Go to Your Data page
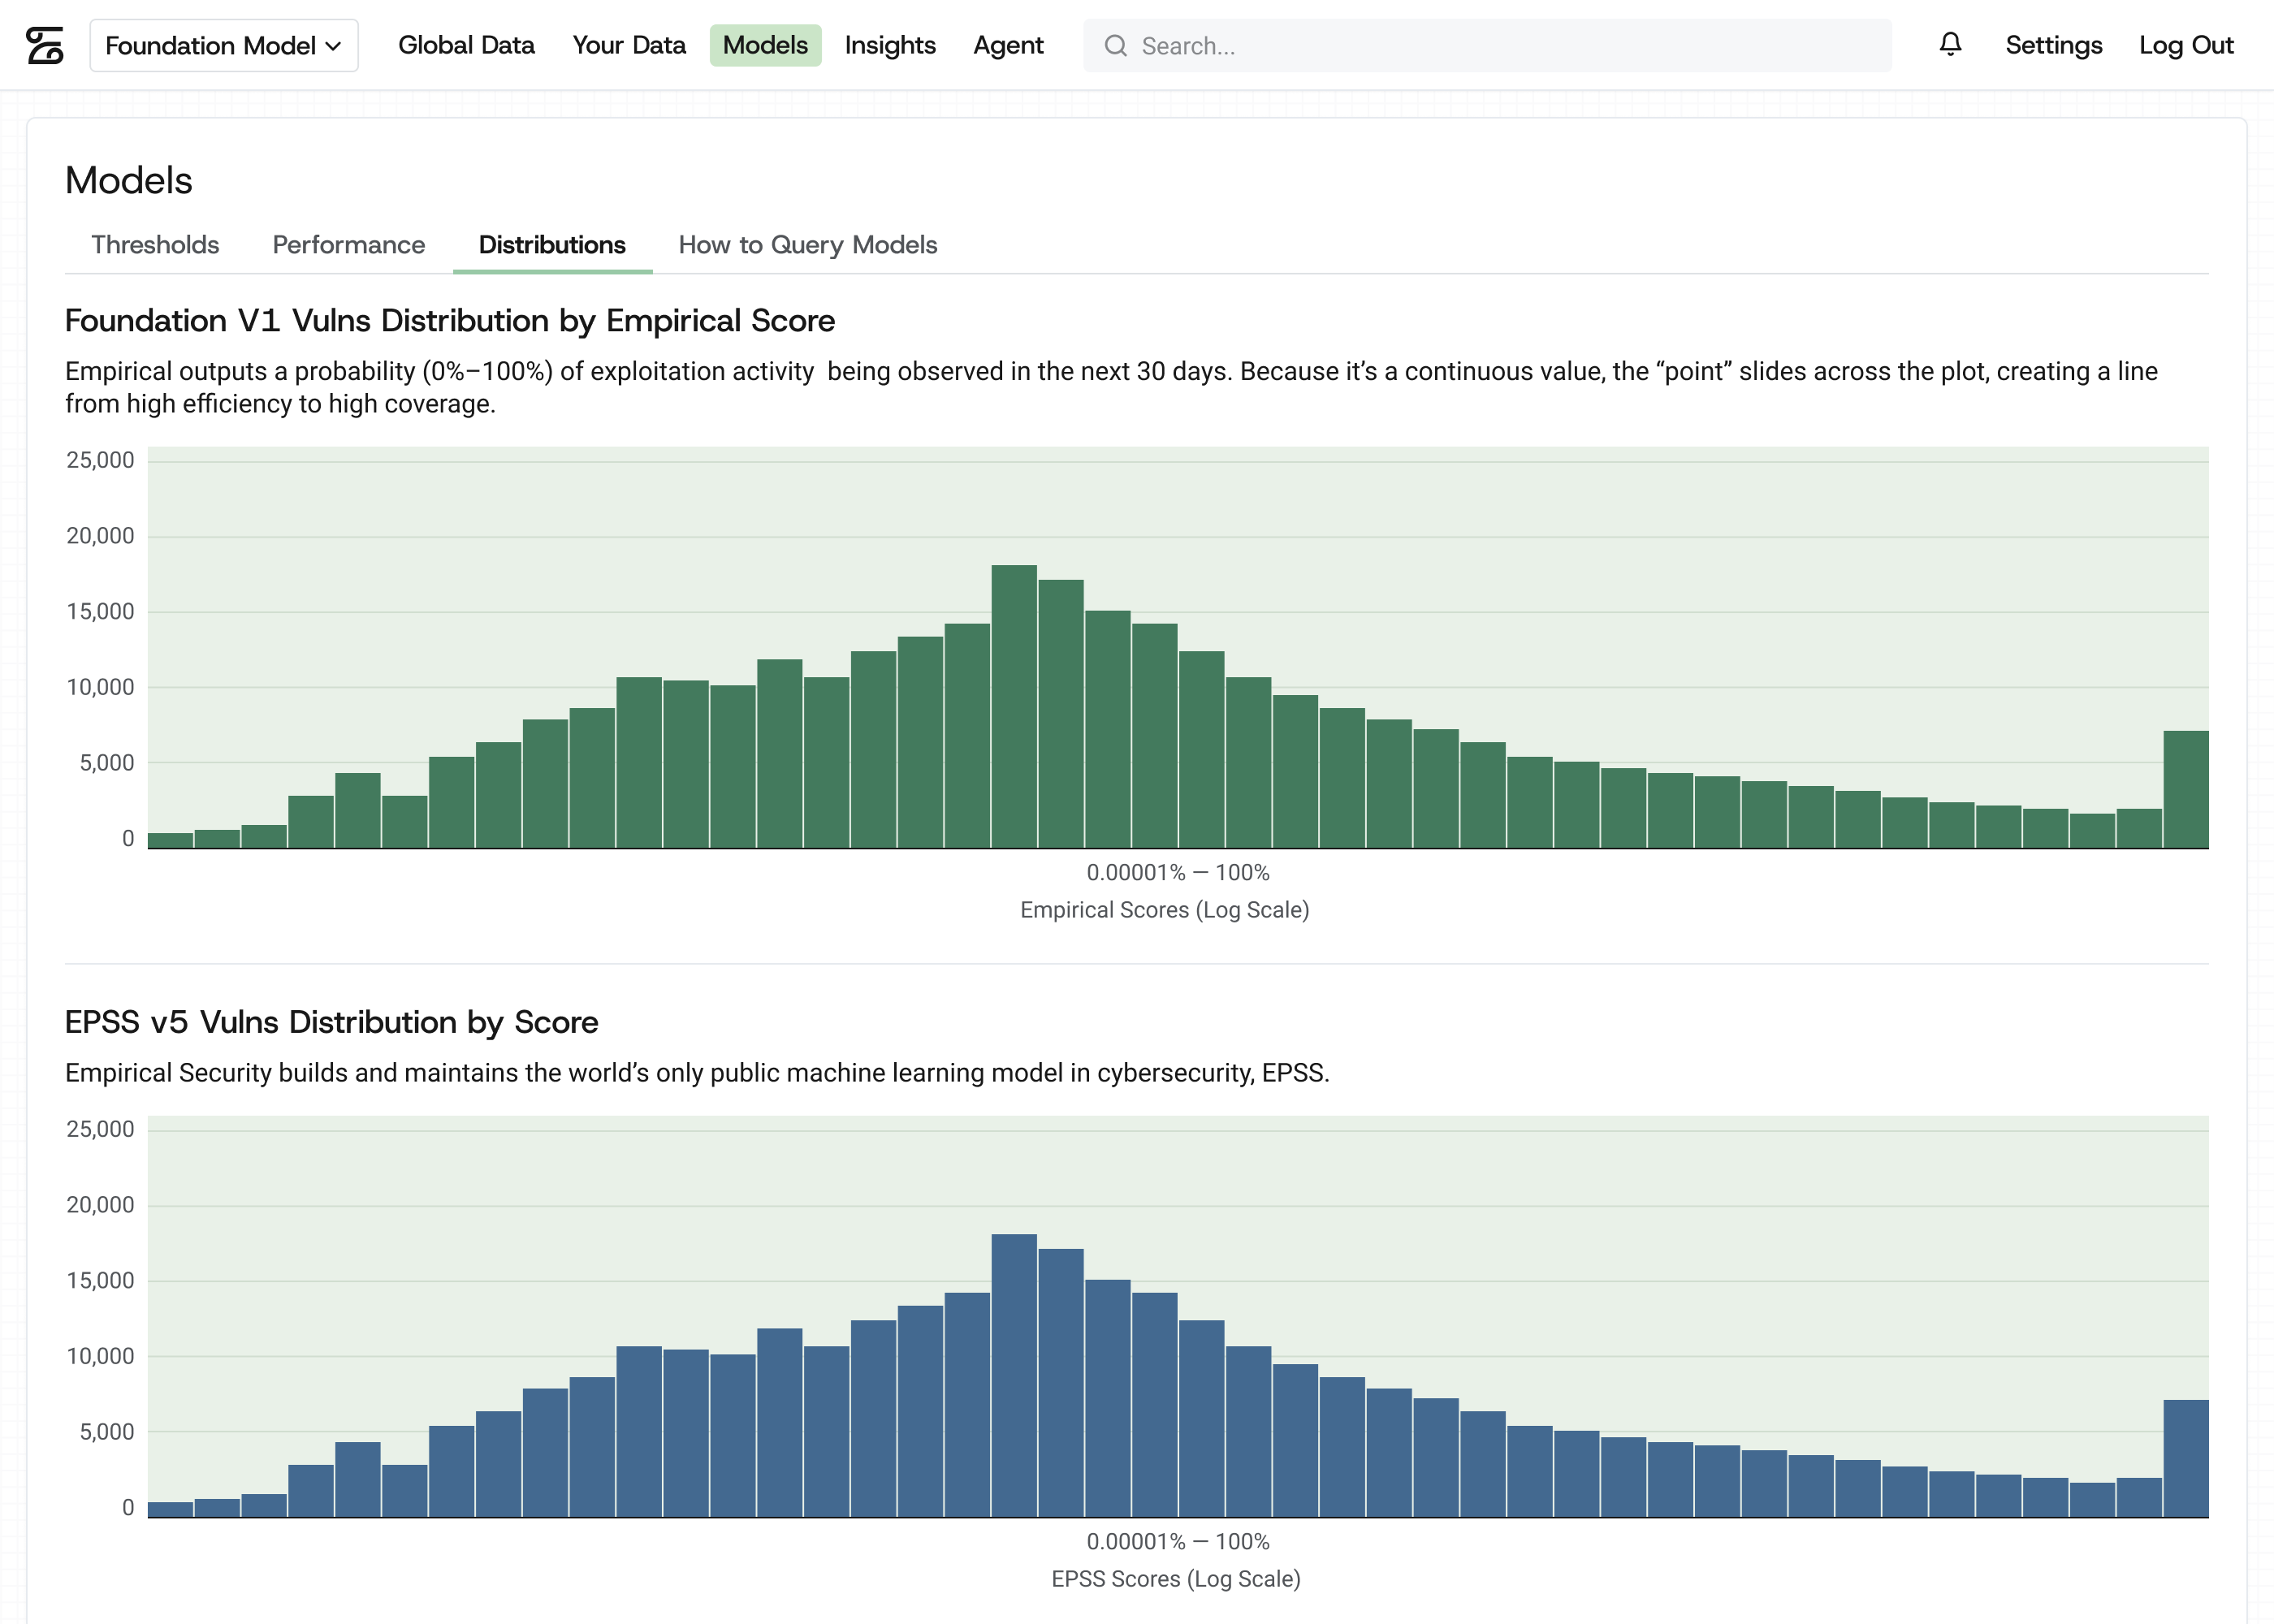 pos(629,45)
